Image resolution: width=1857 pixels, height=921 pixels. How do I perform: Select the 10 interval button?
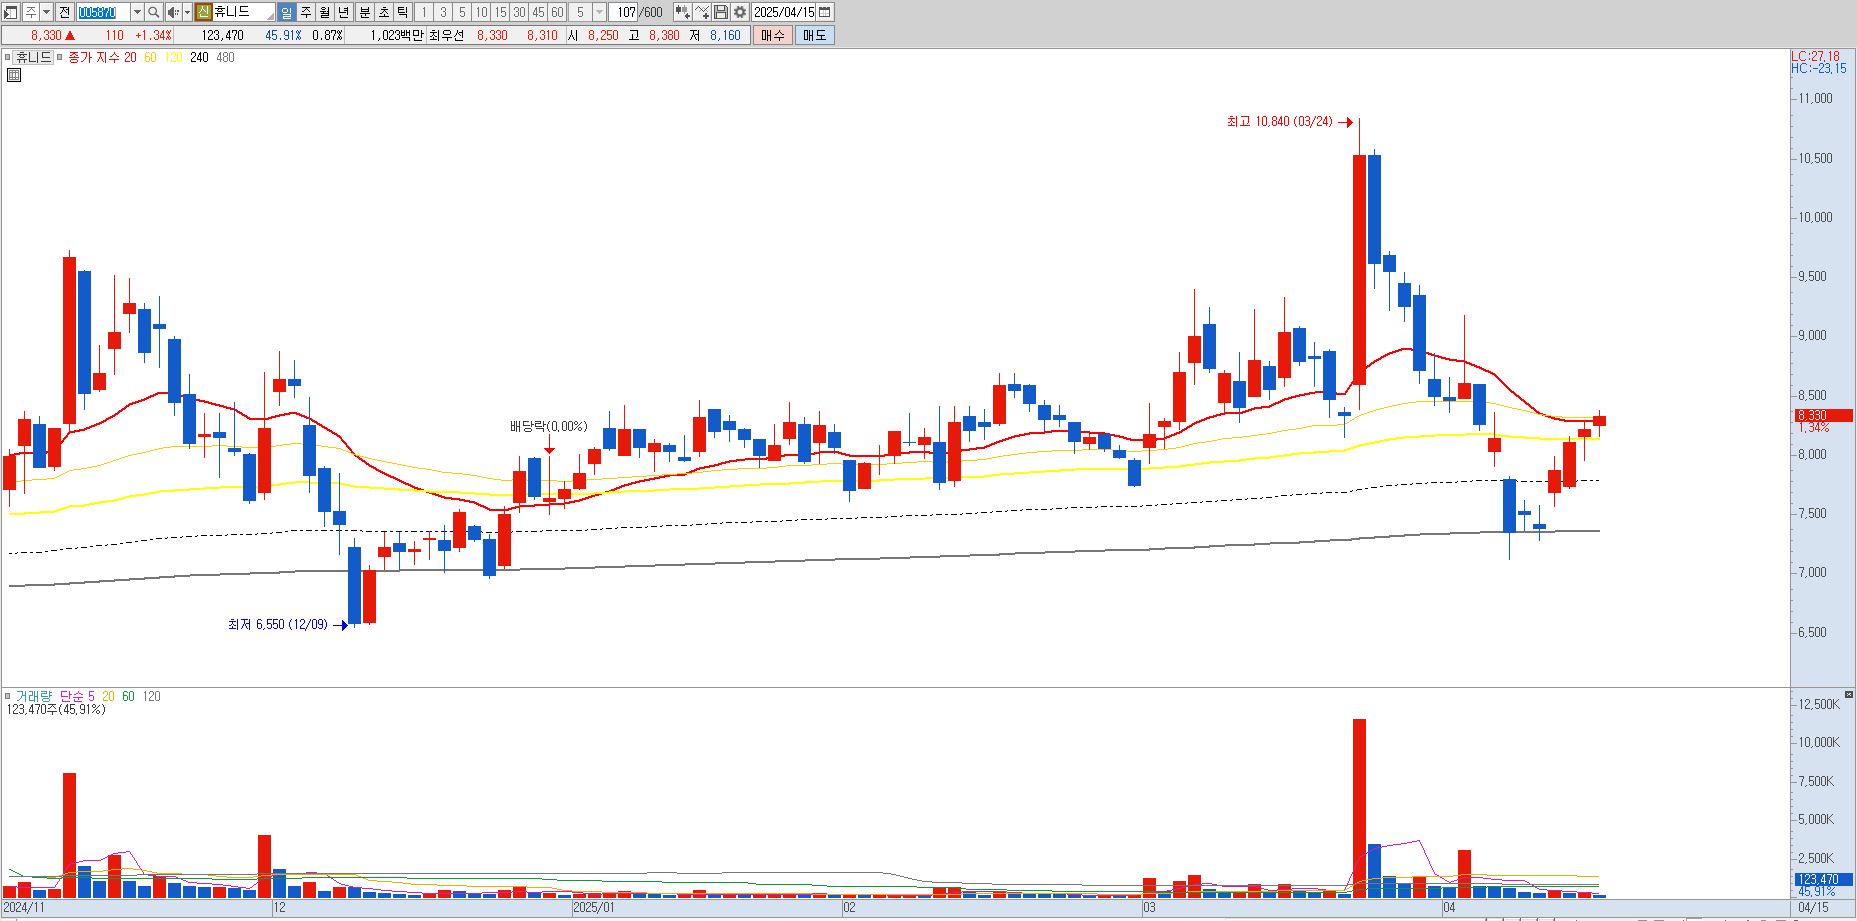(481, 12)
